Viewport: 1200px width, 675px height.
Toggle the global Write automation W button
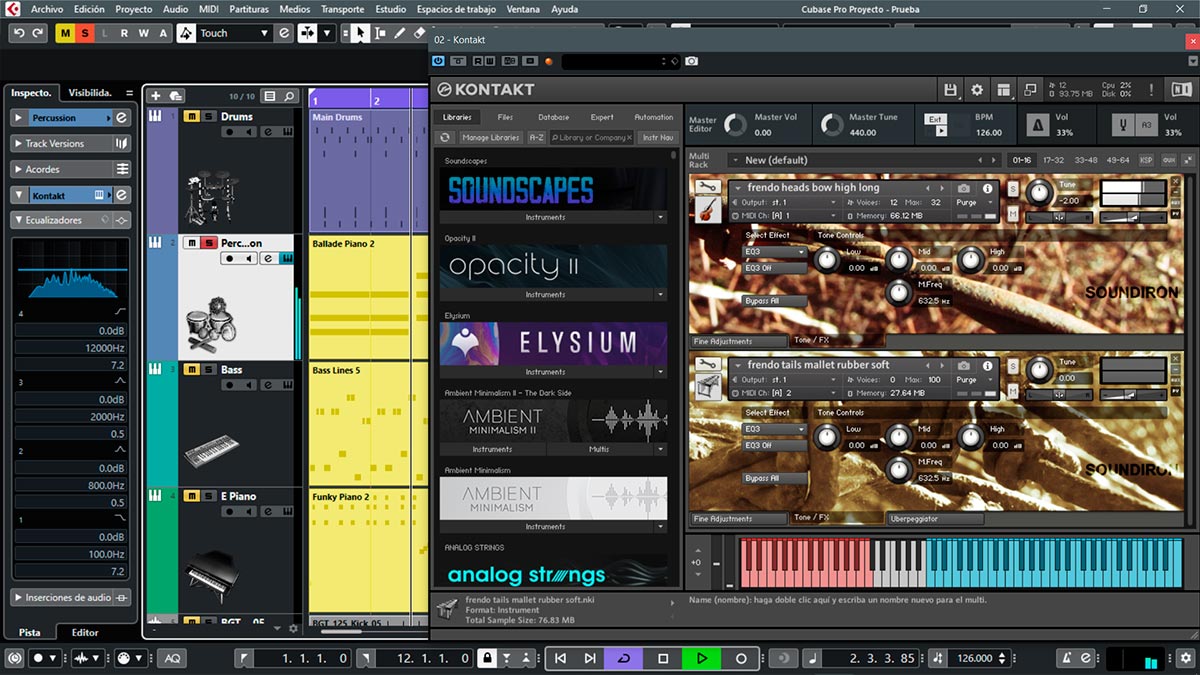(x=142, y=33)
